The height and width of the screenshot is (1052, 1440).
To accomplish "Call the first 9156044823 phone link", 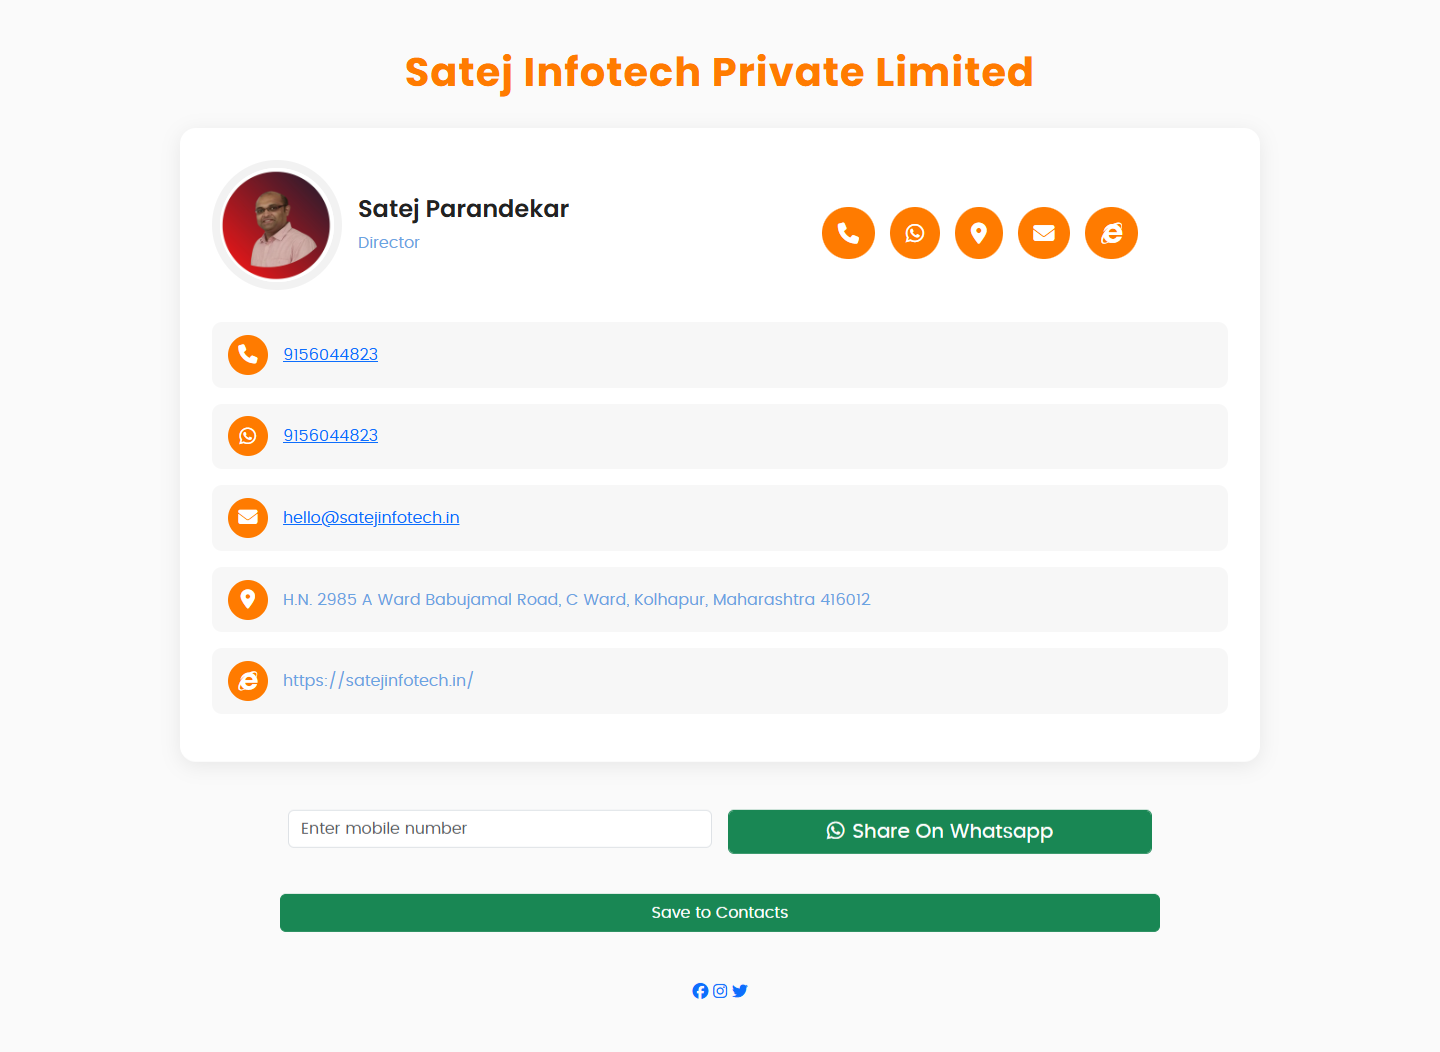I will pos(330,354).
